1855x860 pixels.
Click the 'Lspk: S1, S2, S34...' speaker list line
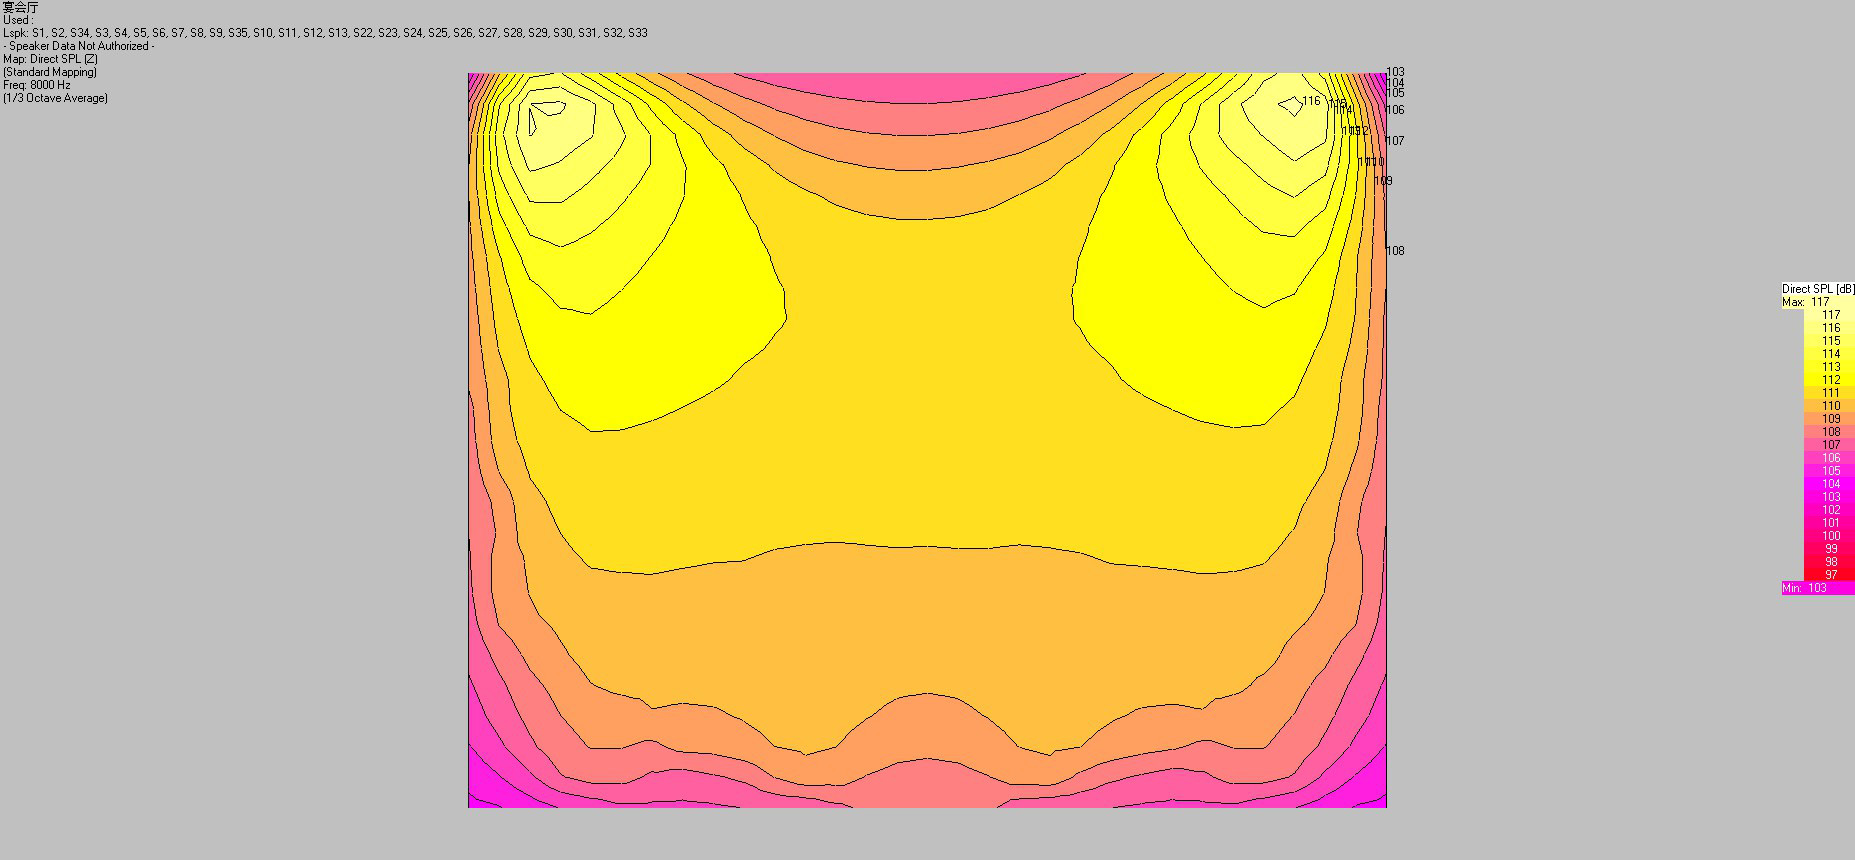point(325,33)
